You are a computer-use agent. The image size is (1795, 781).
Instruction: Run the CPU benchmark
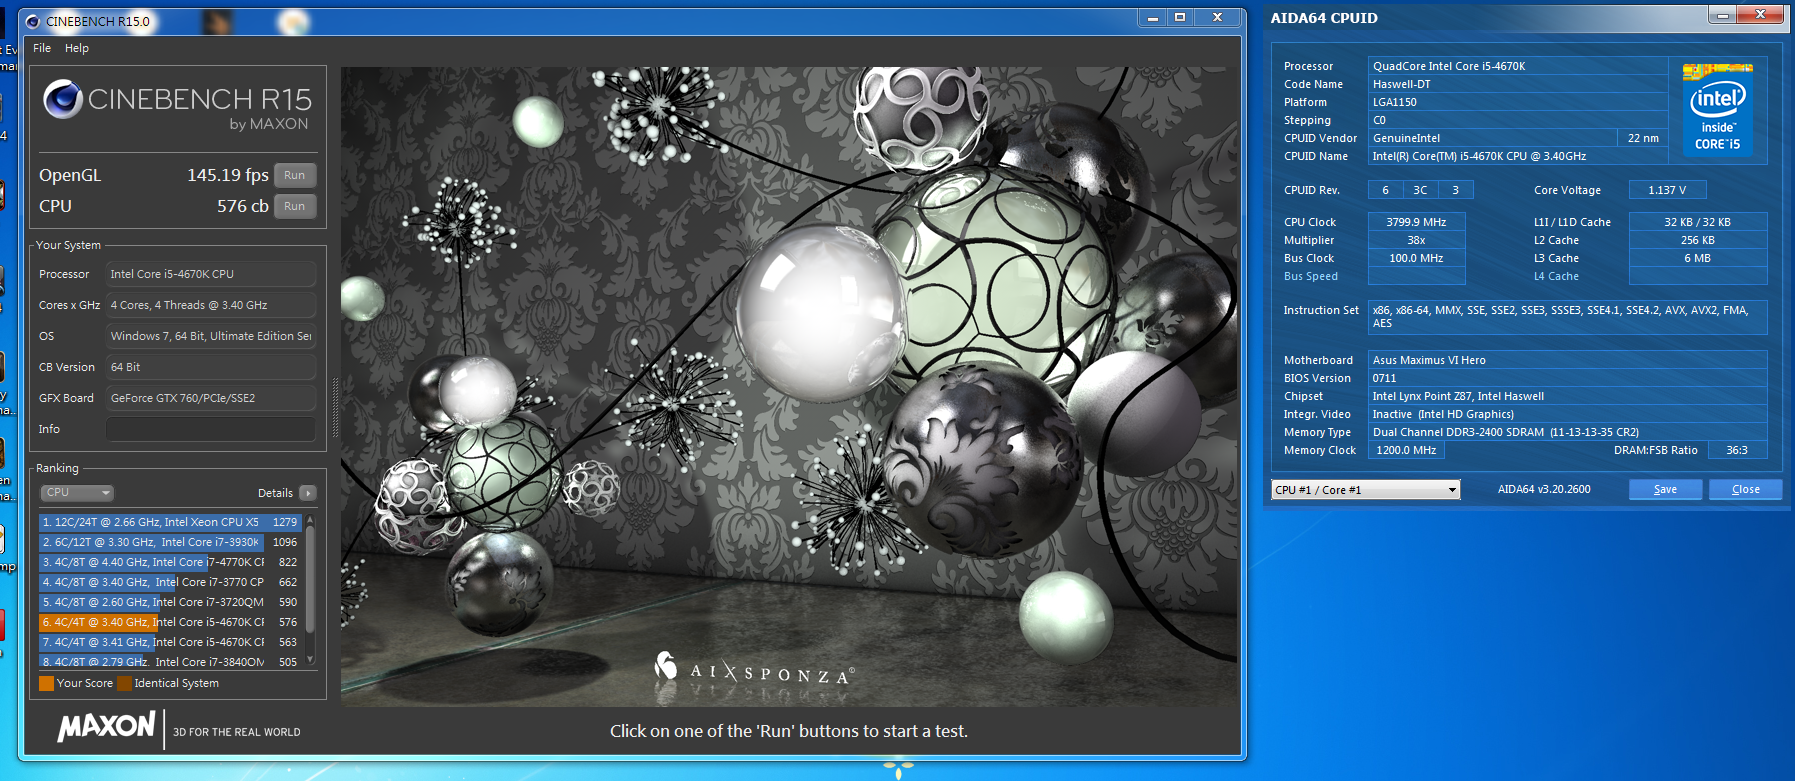pyautogui.click(x=294, y=206)
